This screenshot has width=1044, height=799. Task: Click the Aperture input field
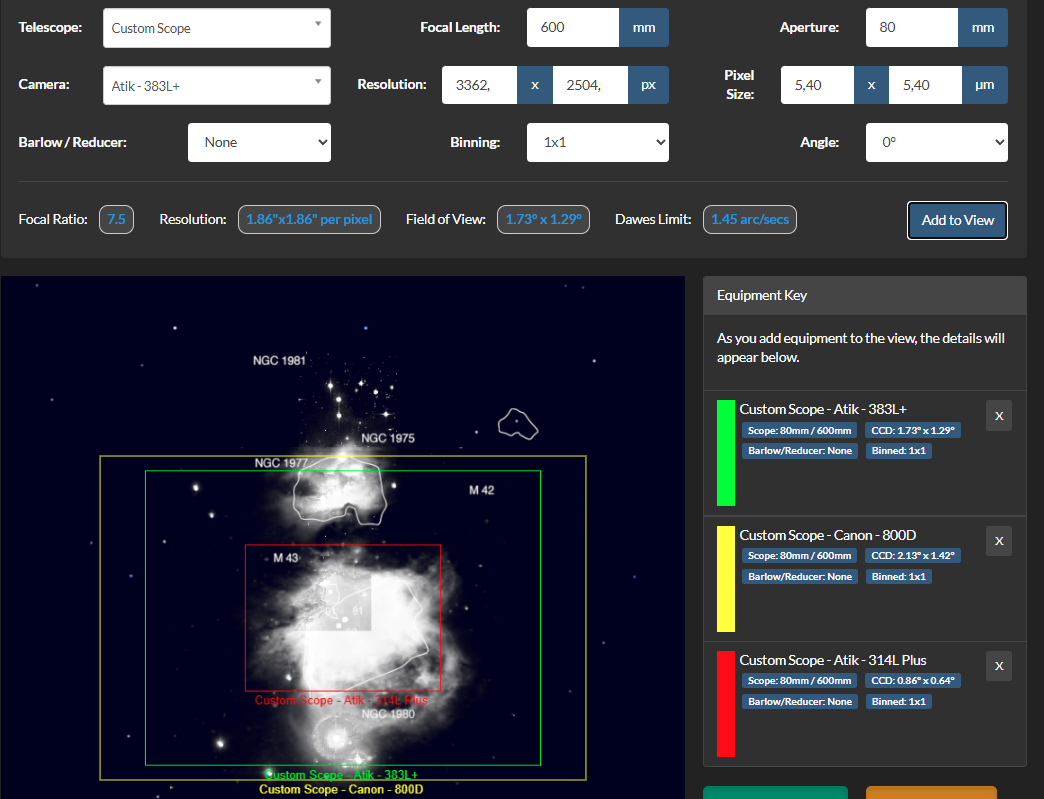coord(912,27)
